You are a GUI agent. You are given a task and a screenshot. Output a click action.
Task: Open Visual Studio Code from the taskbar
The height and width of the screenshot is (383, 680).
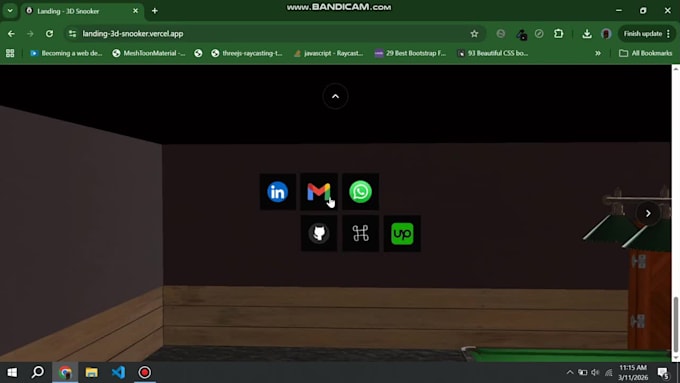(x=118, y=372)
